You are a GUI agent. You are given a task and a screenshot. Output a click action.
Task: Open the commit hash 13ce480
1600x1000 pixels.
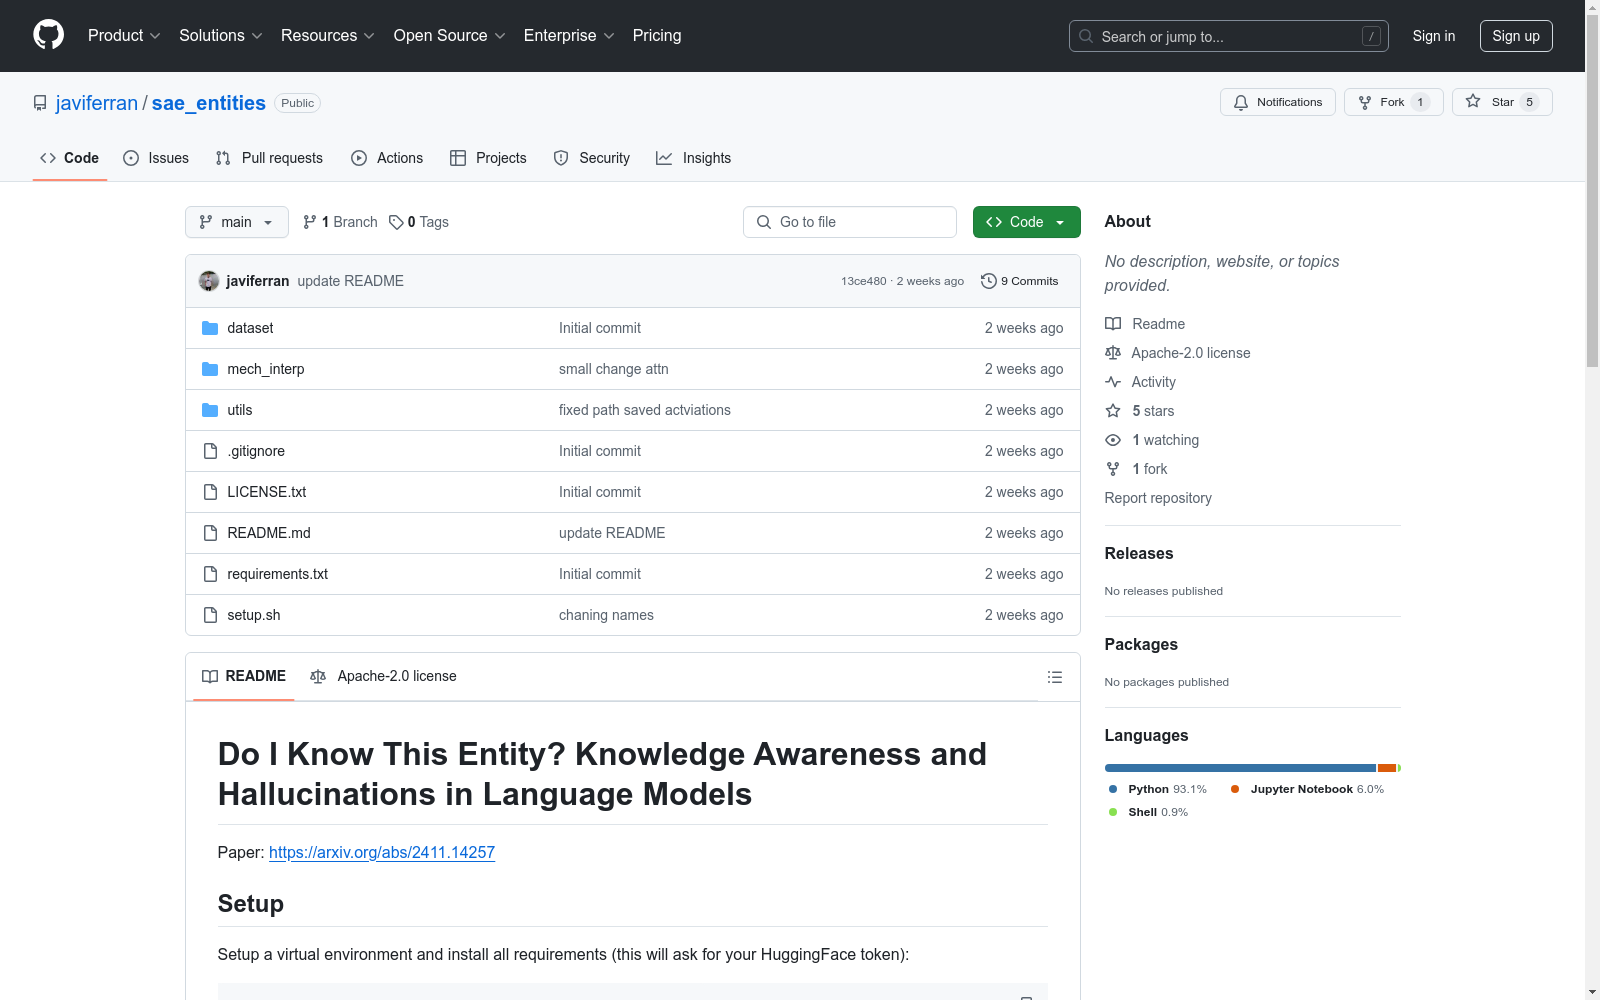coord(864,281)
